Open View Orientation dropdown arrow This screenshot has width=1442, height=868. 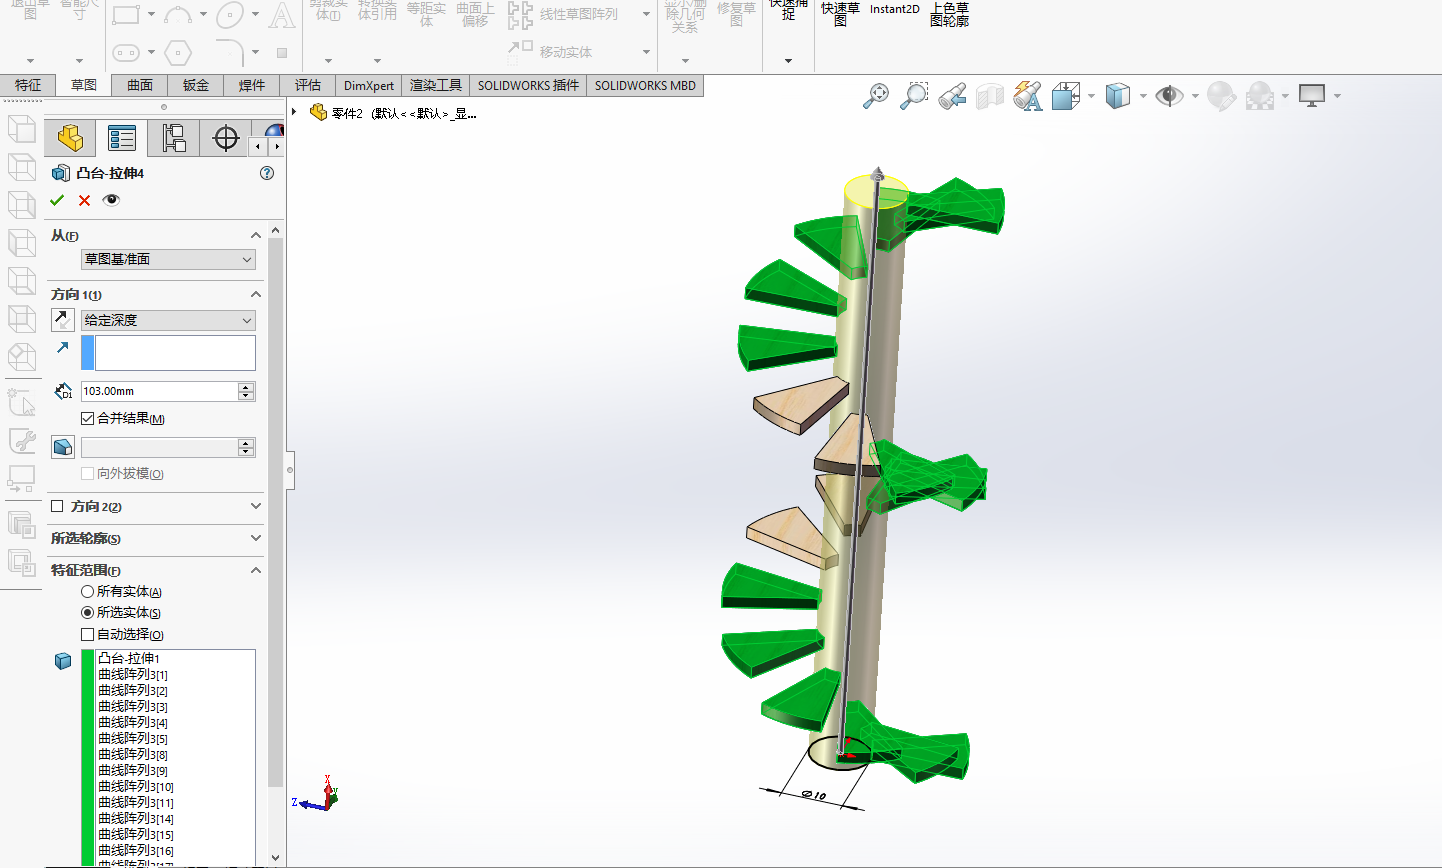(1091, 97)
